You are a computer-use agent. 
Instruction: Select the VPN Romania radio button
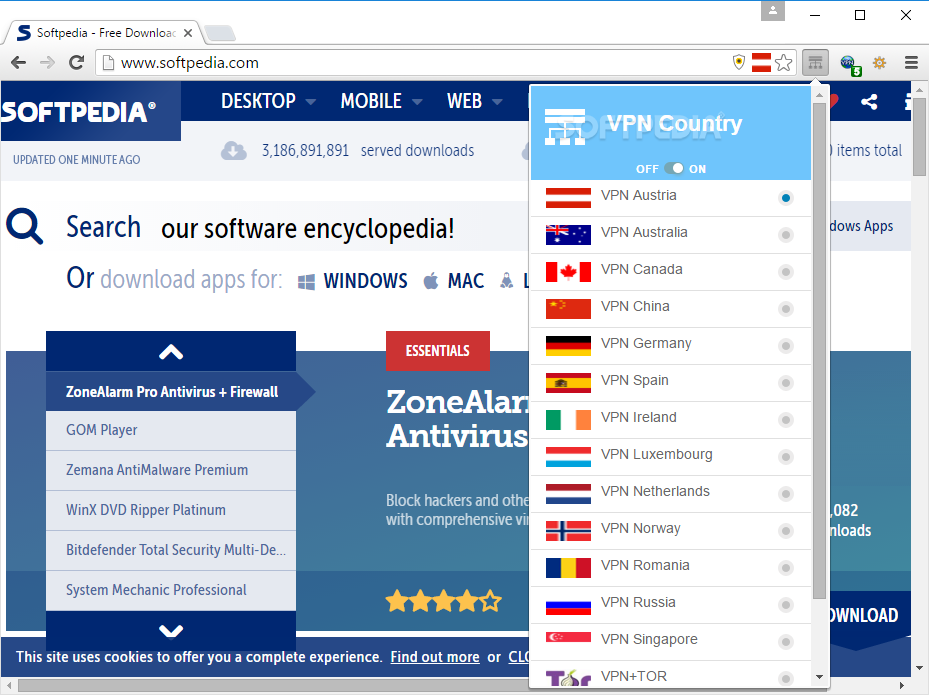click(786, 568)
